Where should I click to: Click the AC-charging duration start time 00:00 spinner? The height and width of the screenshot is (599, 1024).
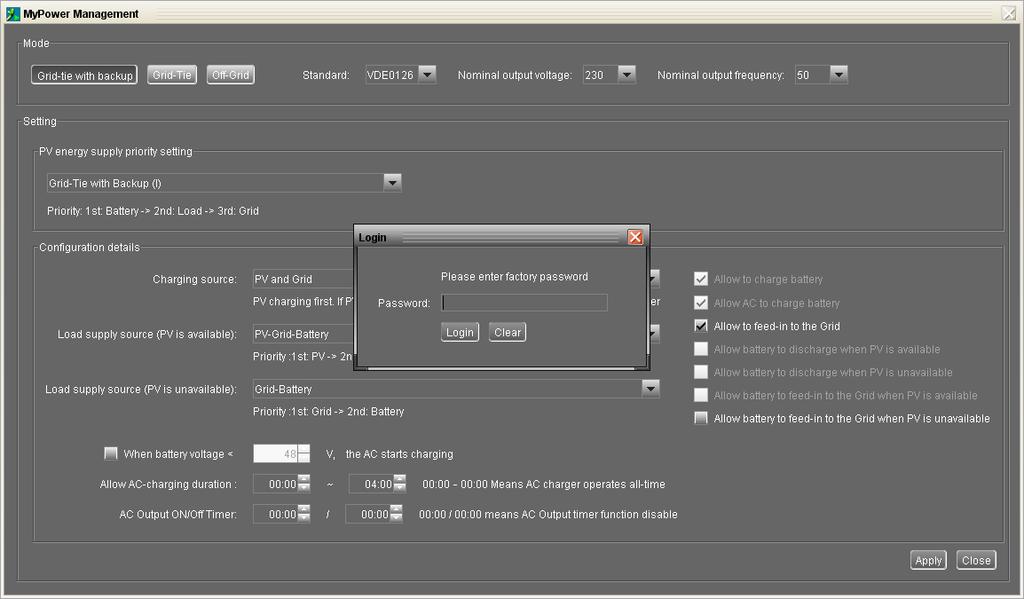click(281, 484)
